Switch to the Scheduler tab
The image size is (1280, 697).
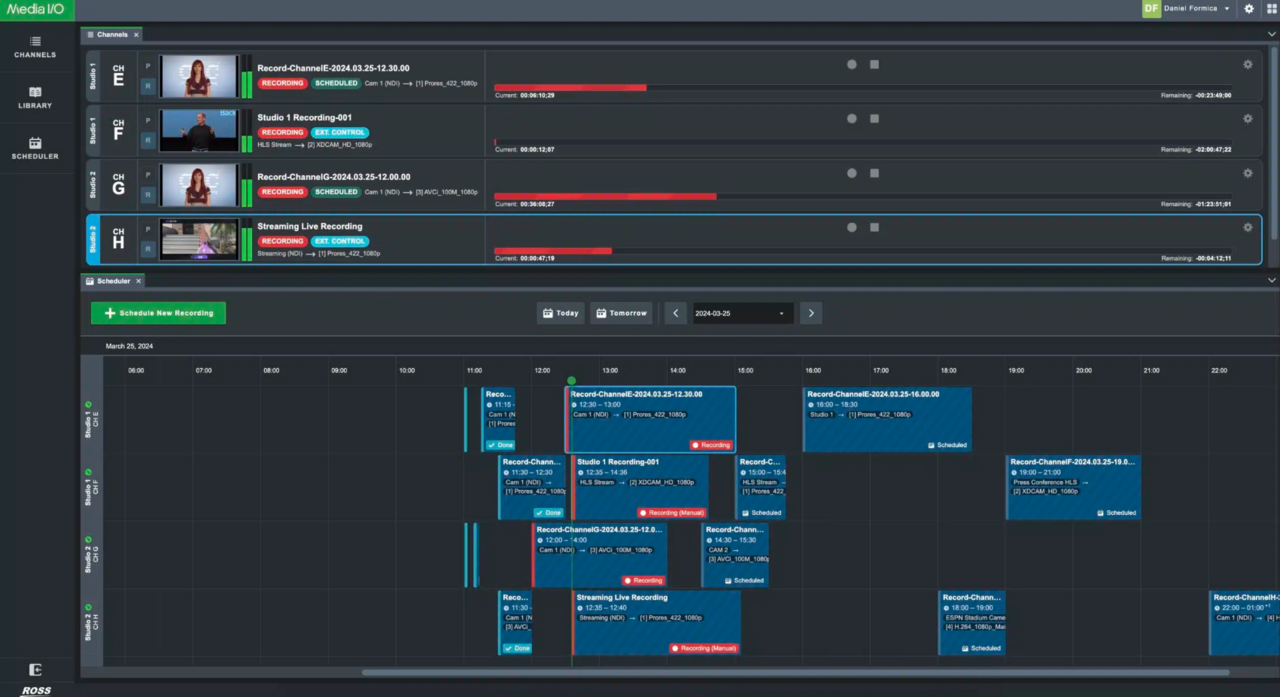(112, 281)
